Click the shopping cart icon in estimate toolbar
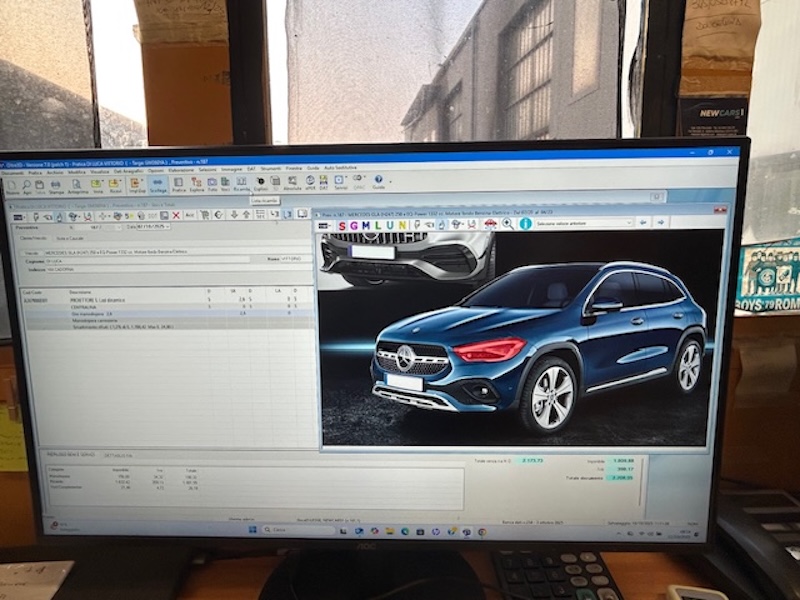Image resolution: width=800 pixels, height=600 pixels. point(205,215)
